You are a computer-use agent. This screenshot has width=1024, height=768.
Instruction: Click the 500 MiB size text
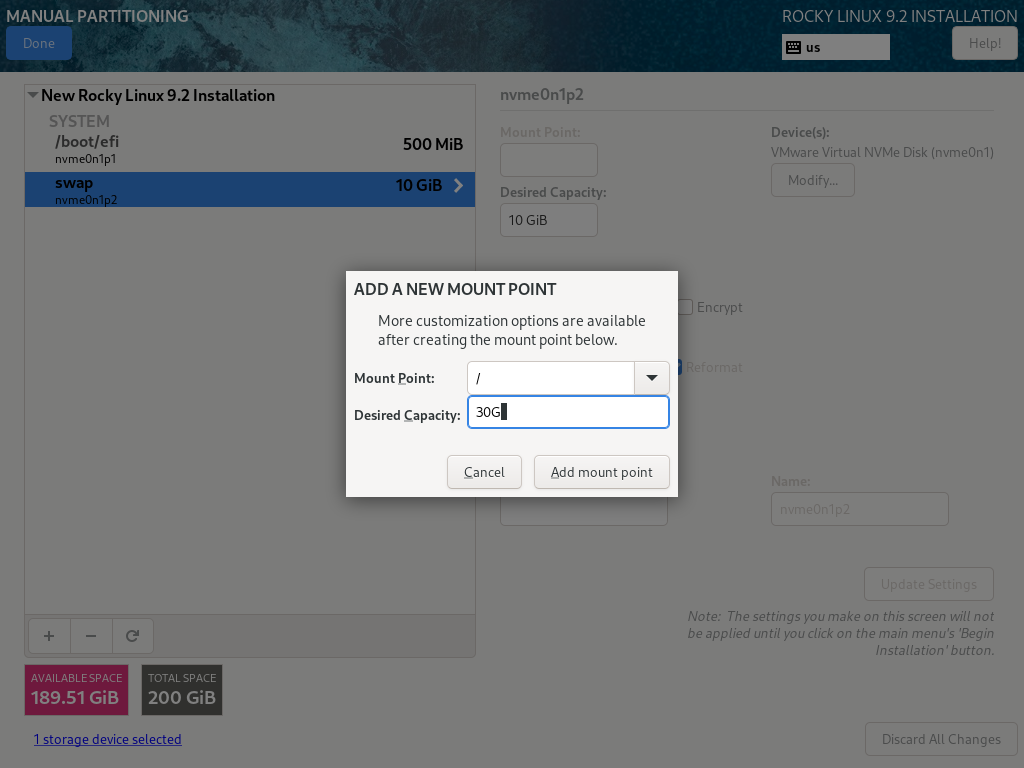pyautogui.click(x=433, y=144)
